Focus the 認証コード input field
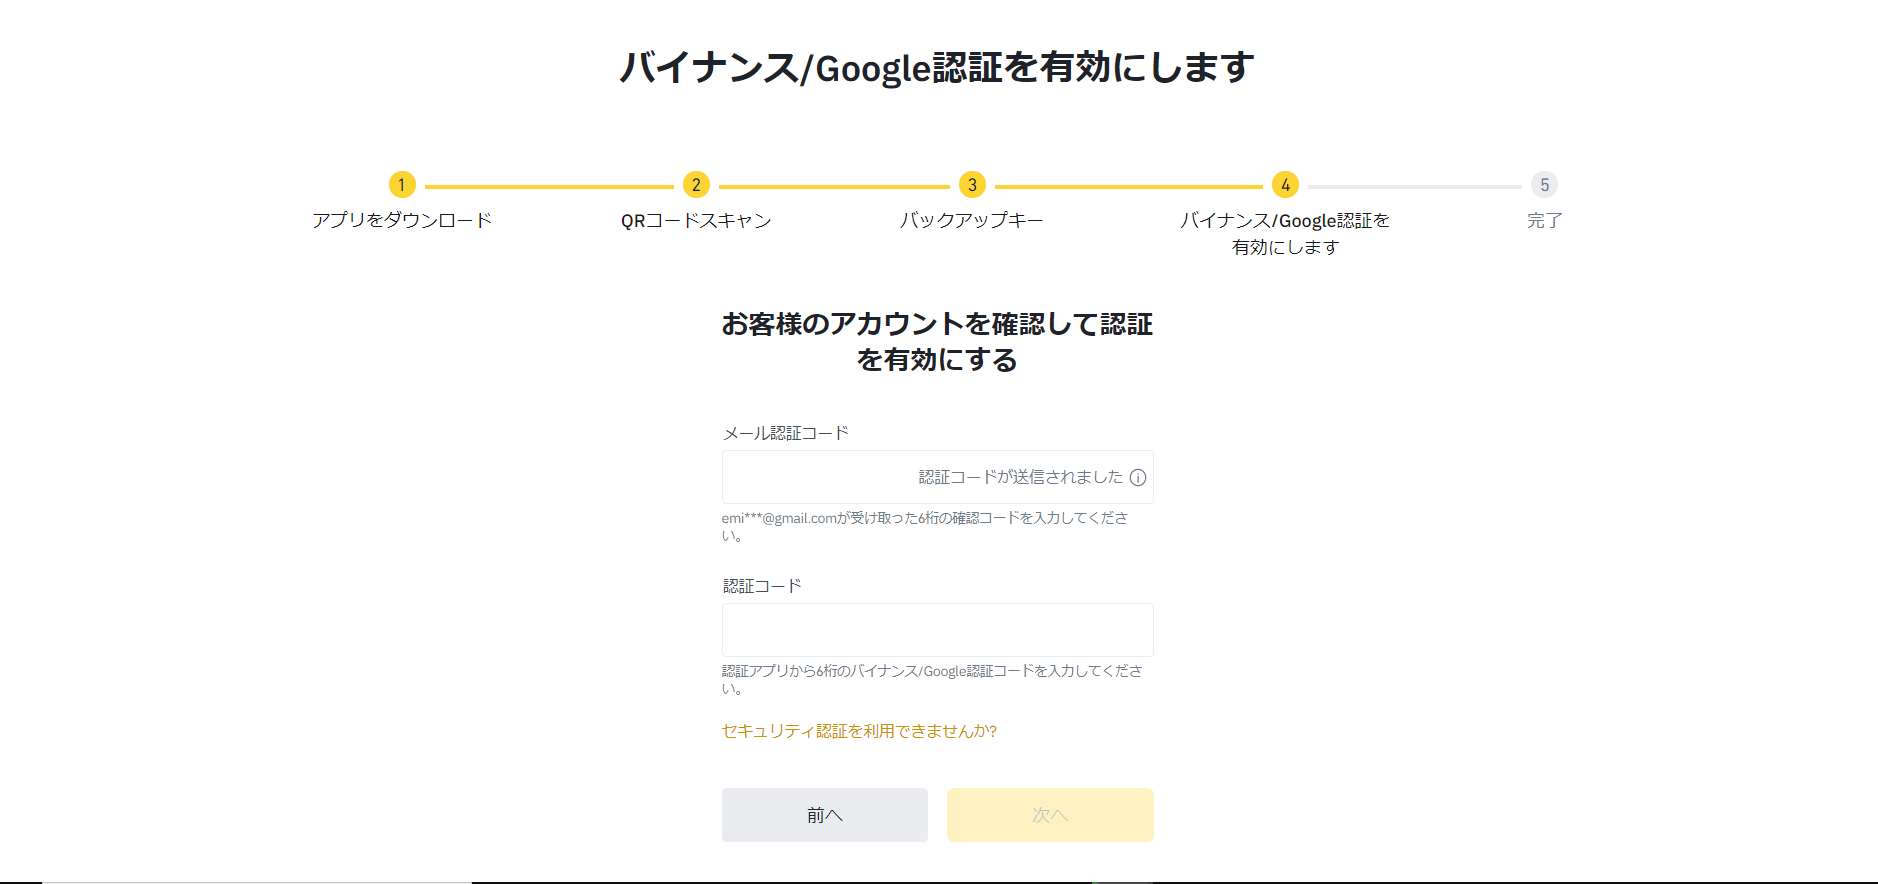This screenshot has width=1878, height=884. 937,630
